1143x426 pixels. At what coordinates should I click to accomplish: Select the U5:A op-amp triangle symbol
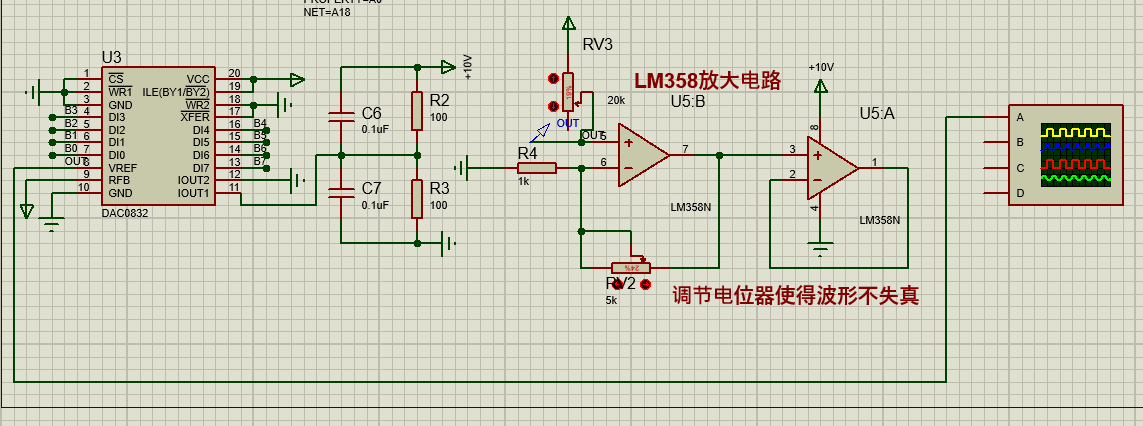pos(832,168)
